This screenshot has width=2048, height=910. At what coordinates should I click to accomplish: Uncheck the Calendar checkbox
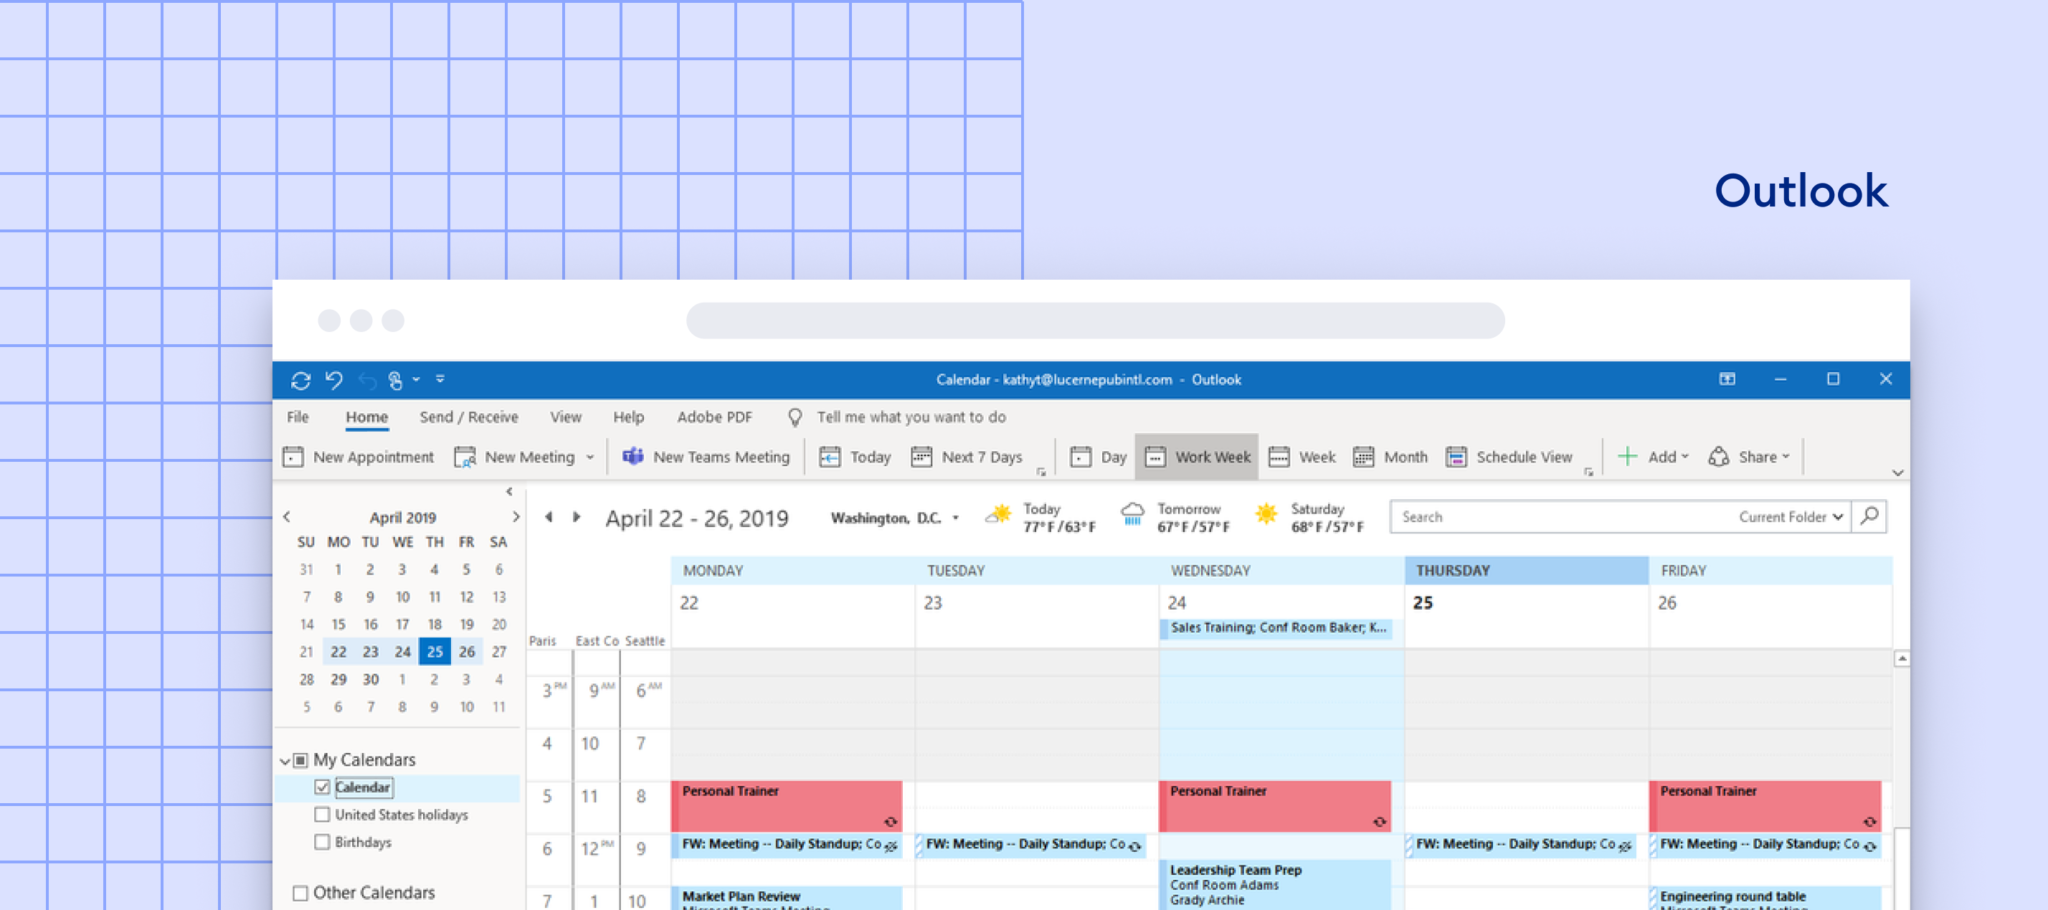322,787
